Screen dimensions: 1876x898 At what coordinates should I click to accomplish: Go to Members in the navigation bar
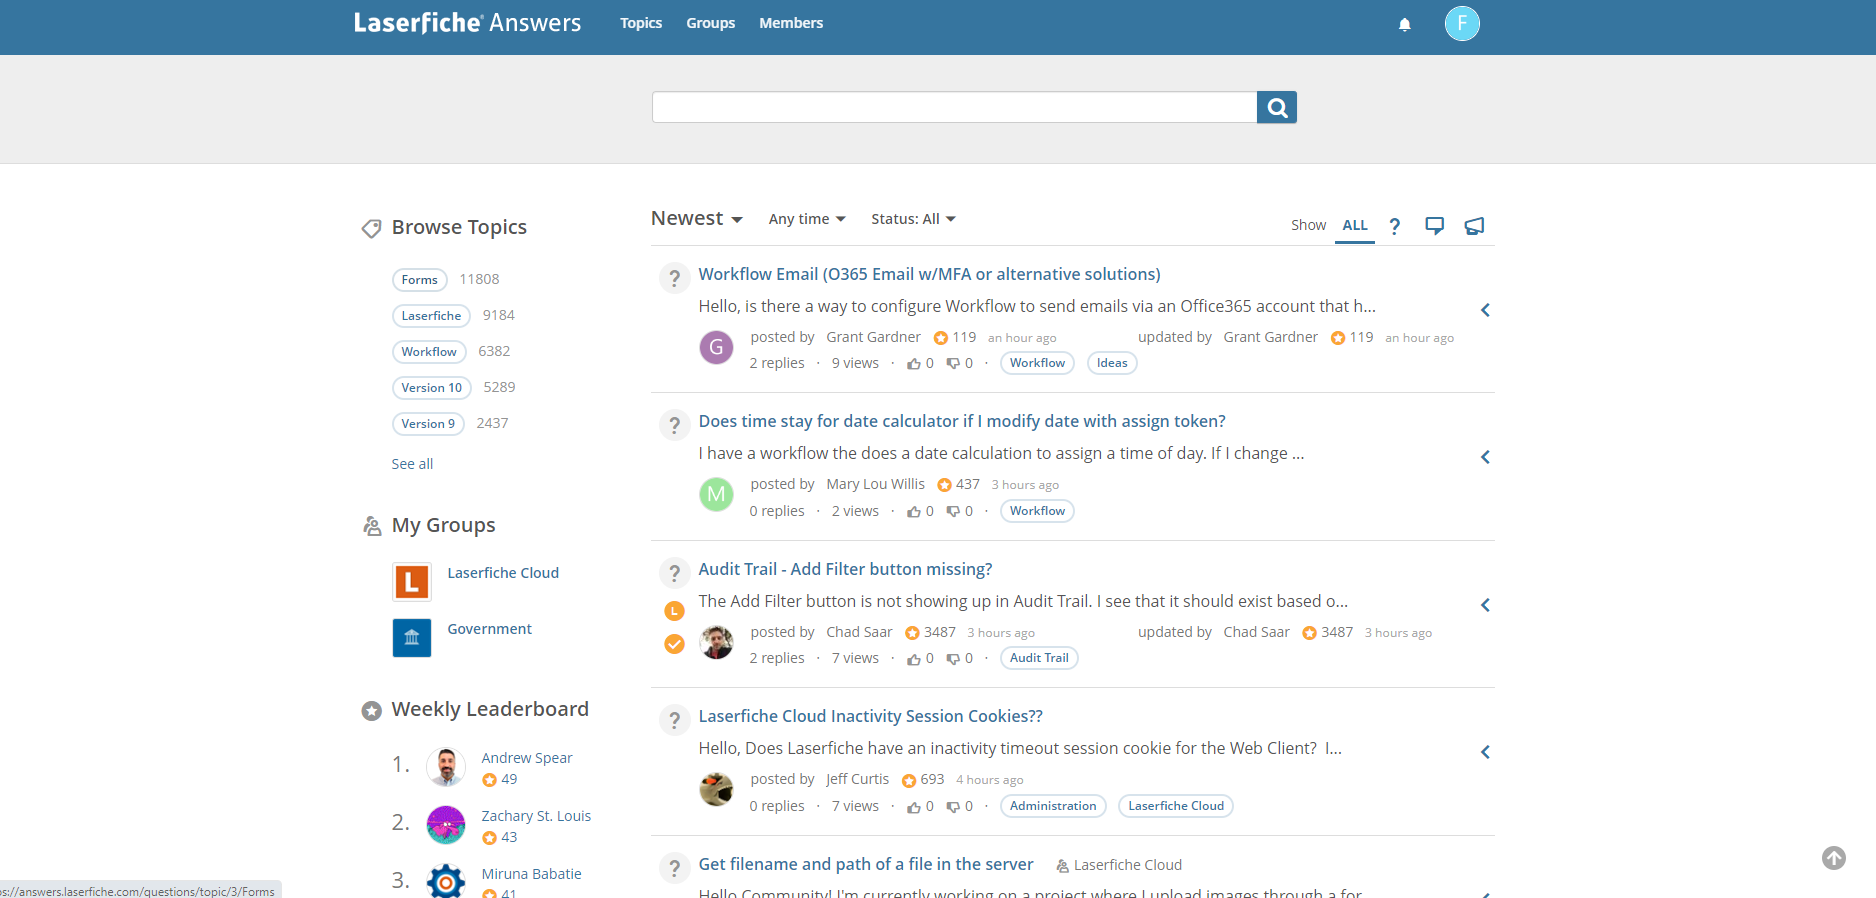click(791, 23)
